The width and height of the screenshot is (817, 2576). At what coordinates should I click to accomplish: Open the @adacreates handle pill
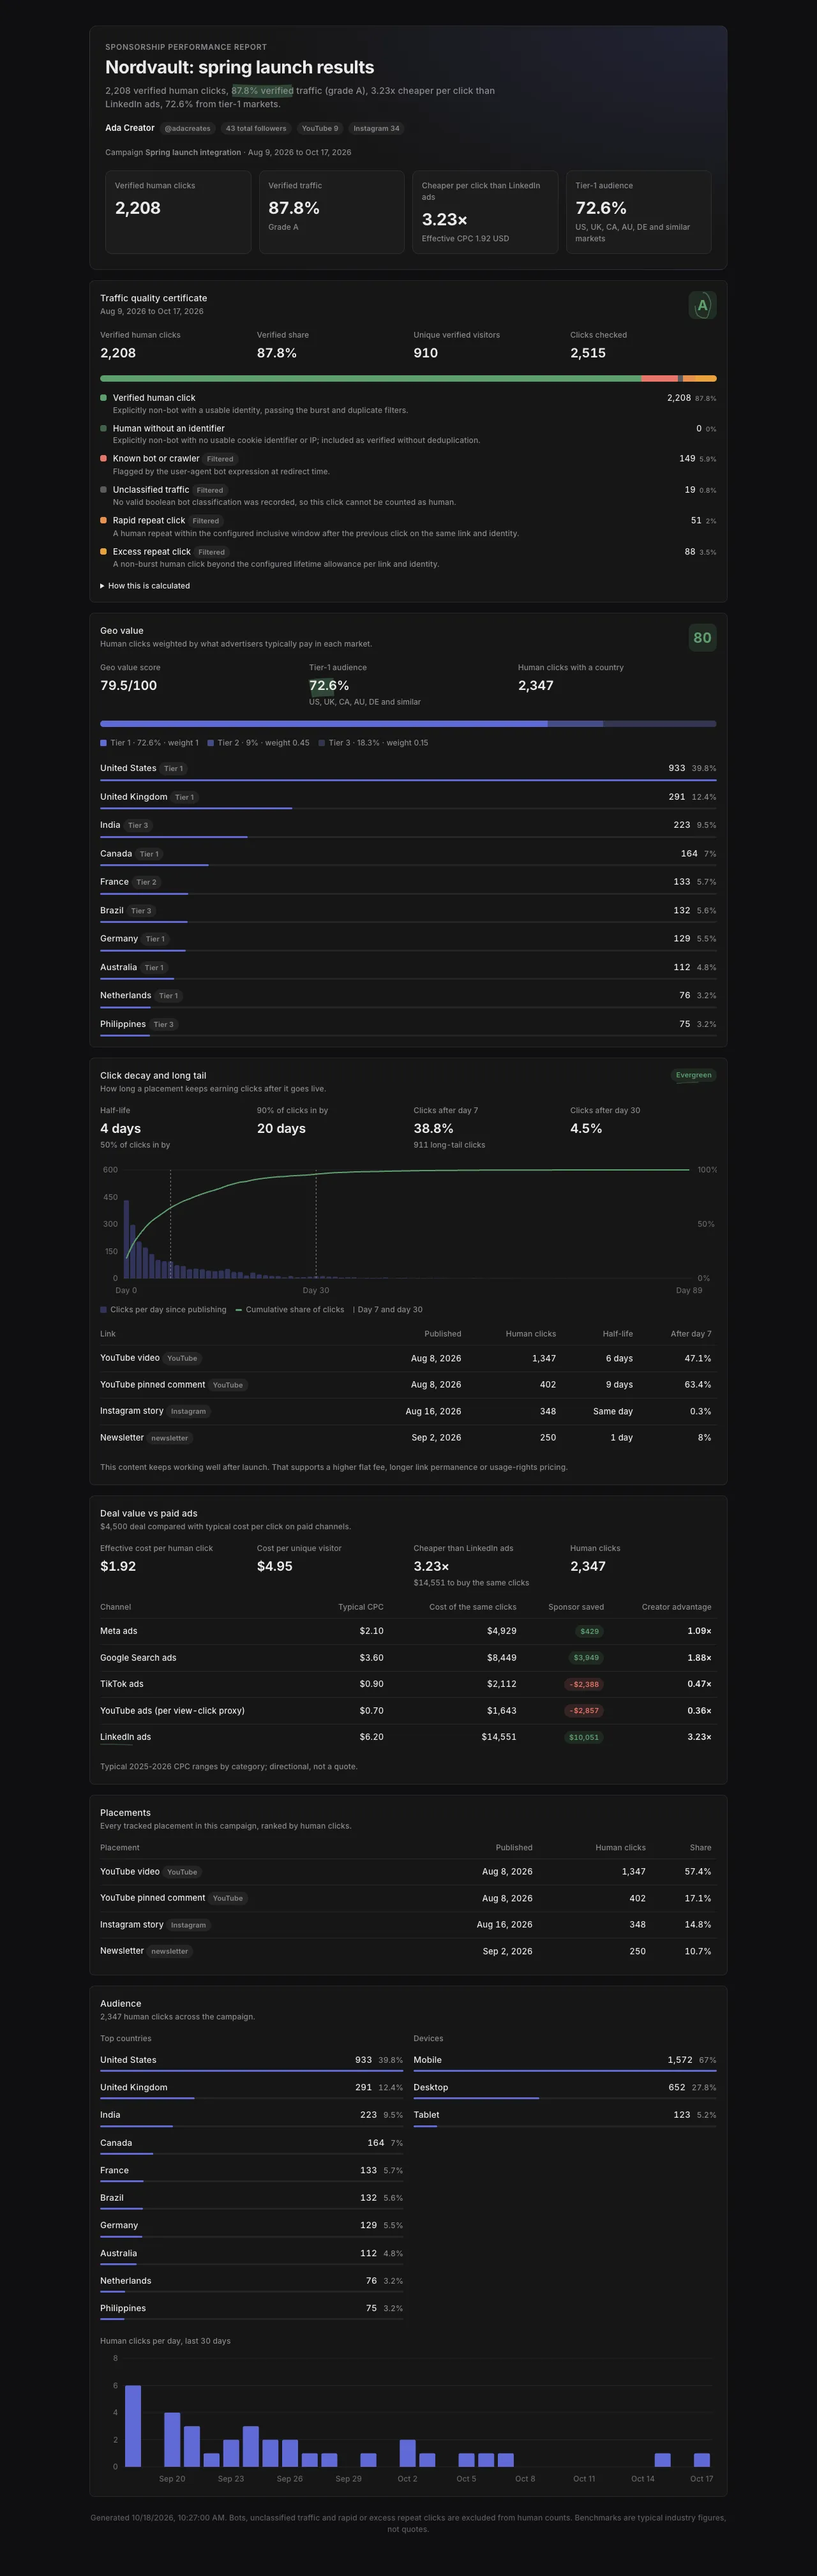pos(187,128)
